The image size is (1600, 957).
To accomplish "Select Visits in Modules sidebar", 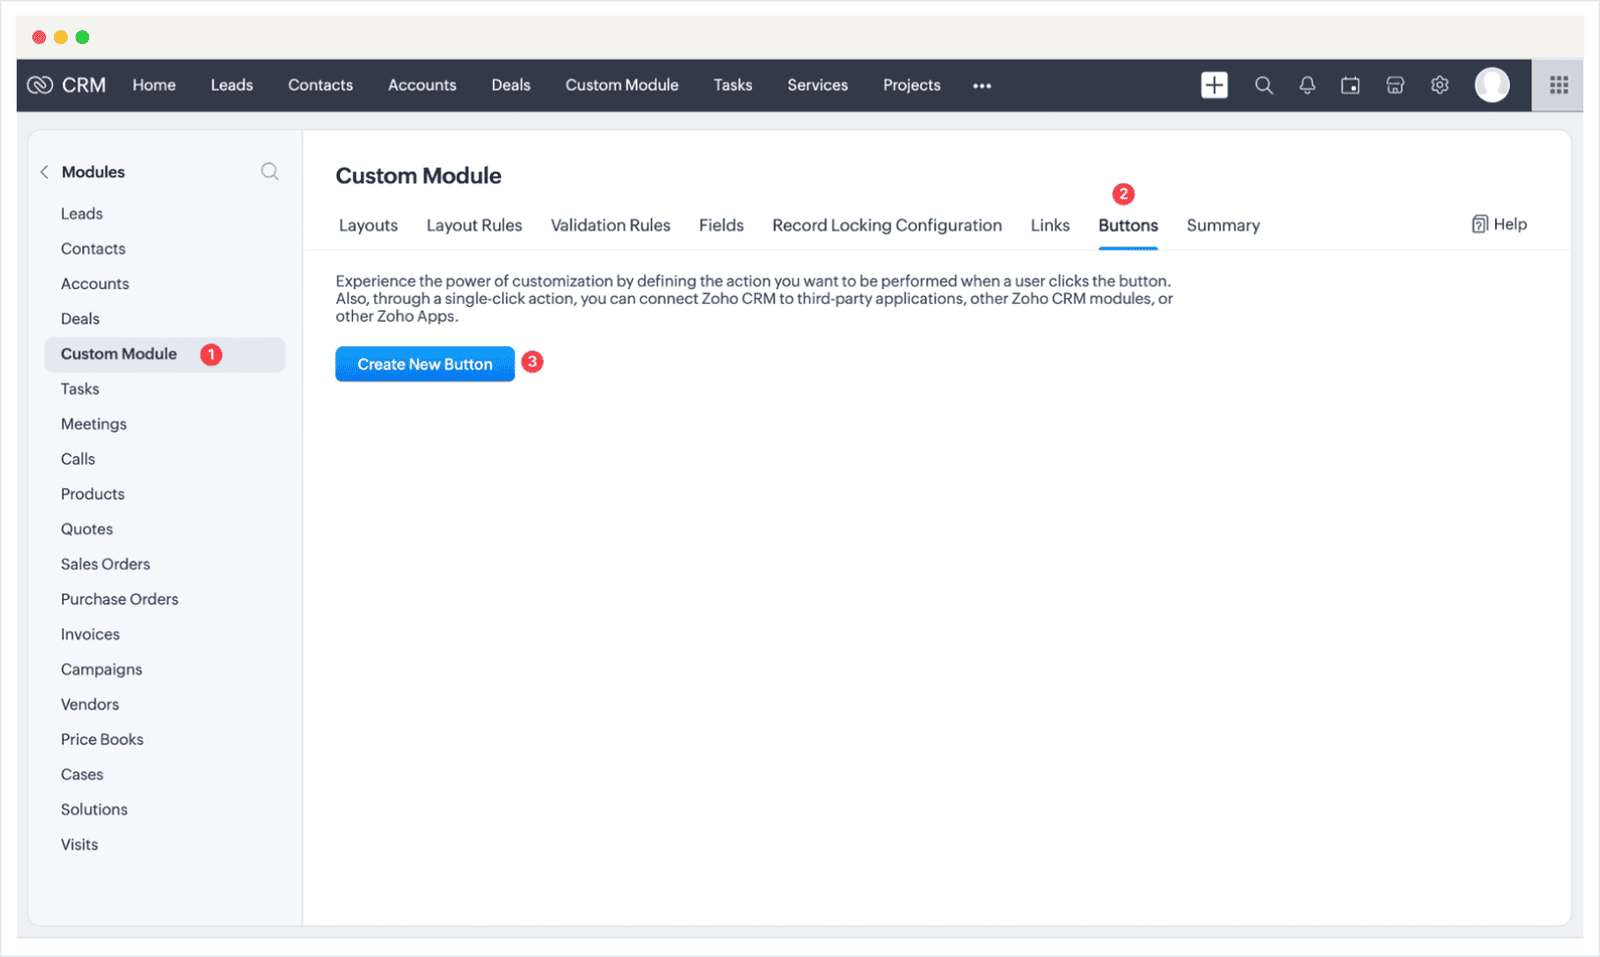I will pyautogui.click(x=79, y=844).
